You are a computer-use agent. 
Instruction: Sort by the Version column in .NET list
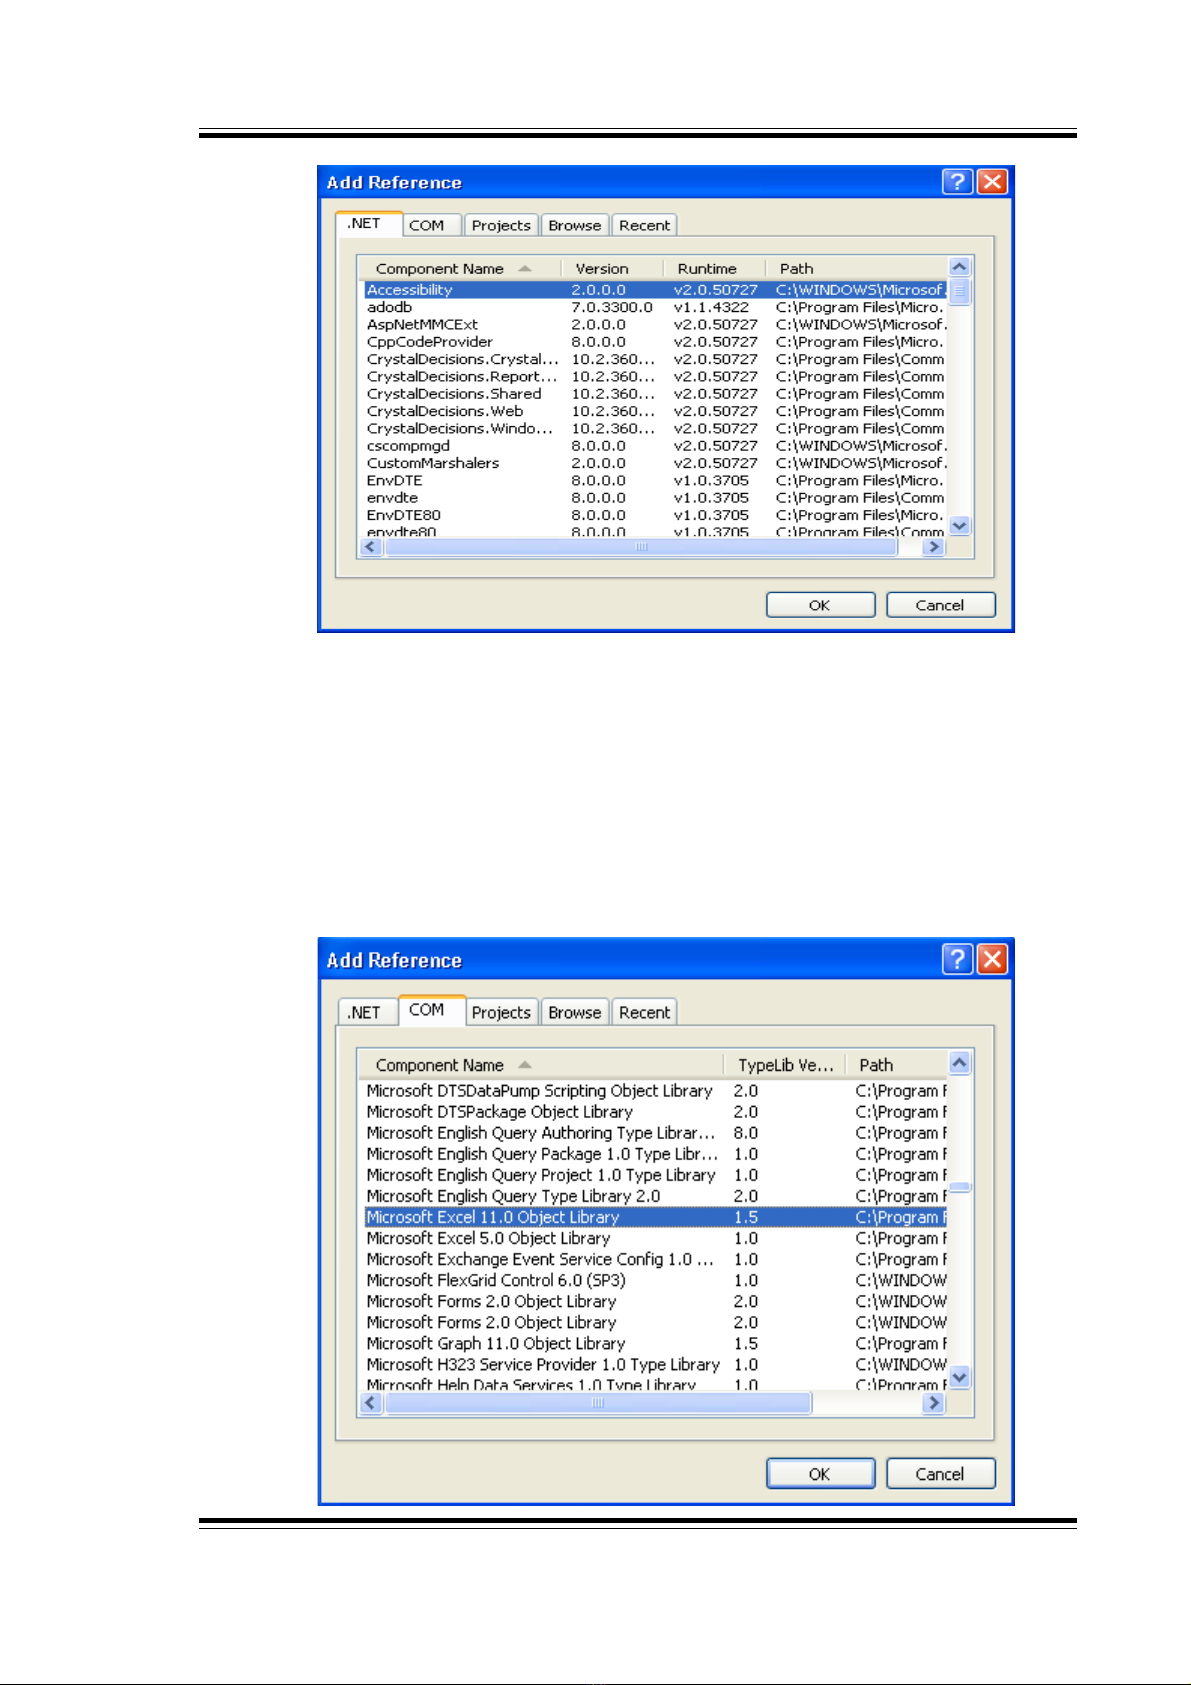602,268
